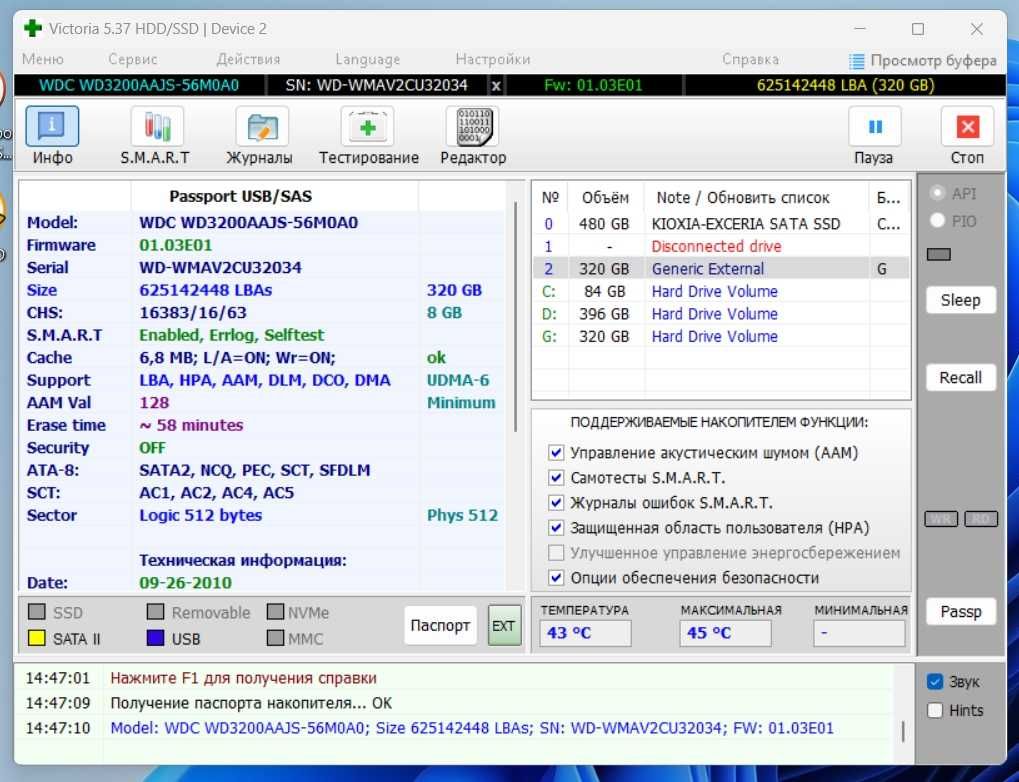This screenshot has width=1019, height=782.
Task: Click the Erase time ~ 58 minutes value
Action: [x=191, y=425]
